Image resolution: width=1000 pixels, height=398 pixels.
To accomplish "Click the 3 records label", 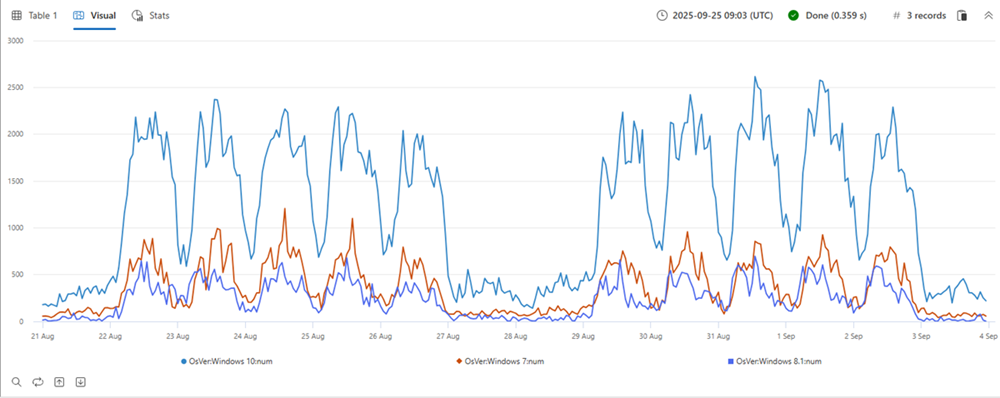I will (927, 15).
